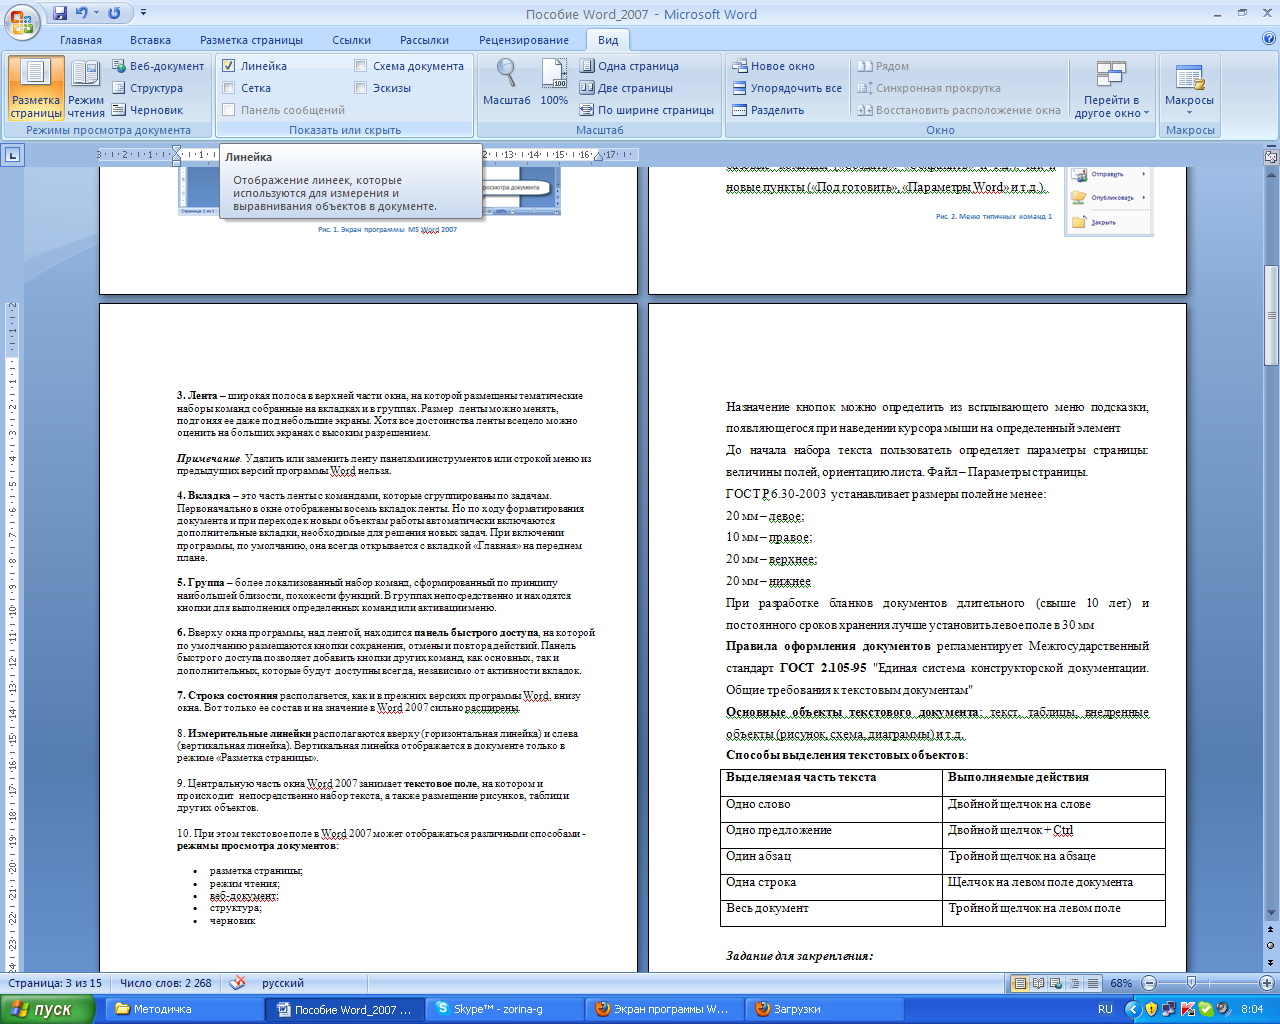Click the scroll down arrow
Screen dimensions: 1280x1024
pos(1271,913)
